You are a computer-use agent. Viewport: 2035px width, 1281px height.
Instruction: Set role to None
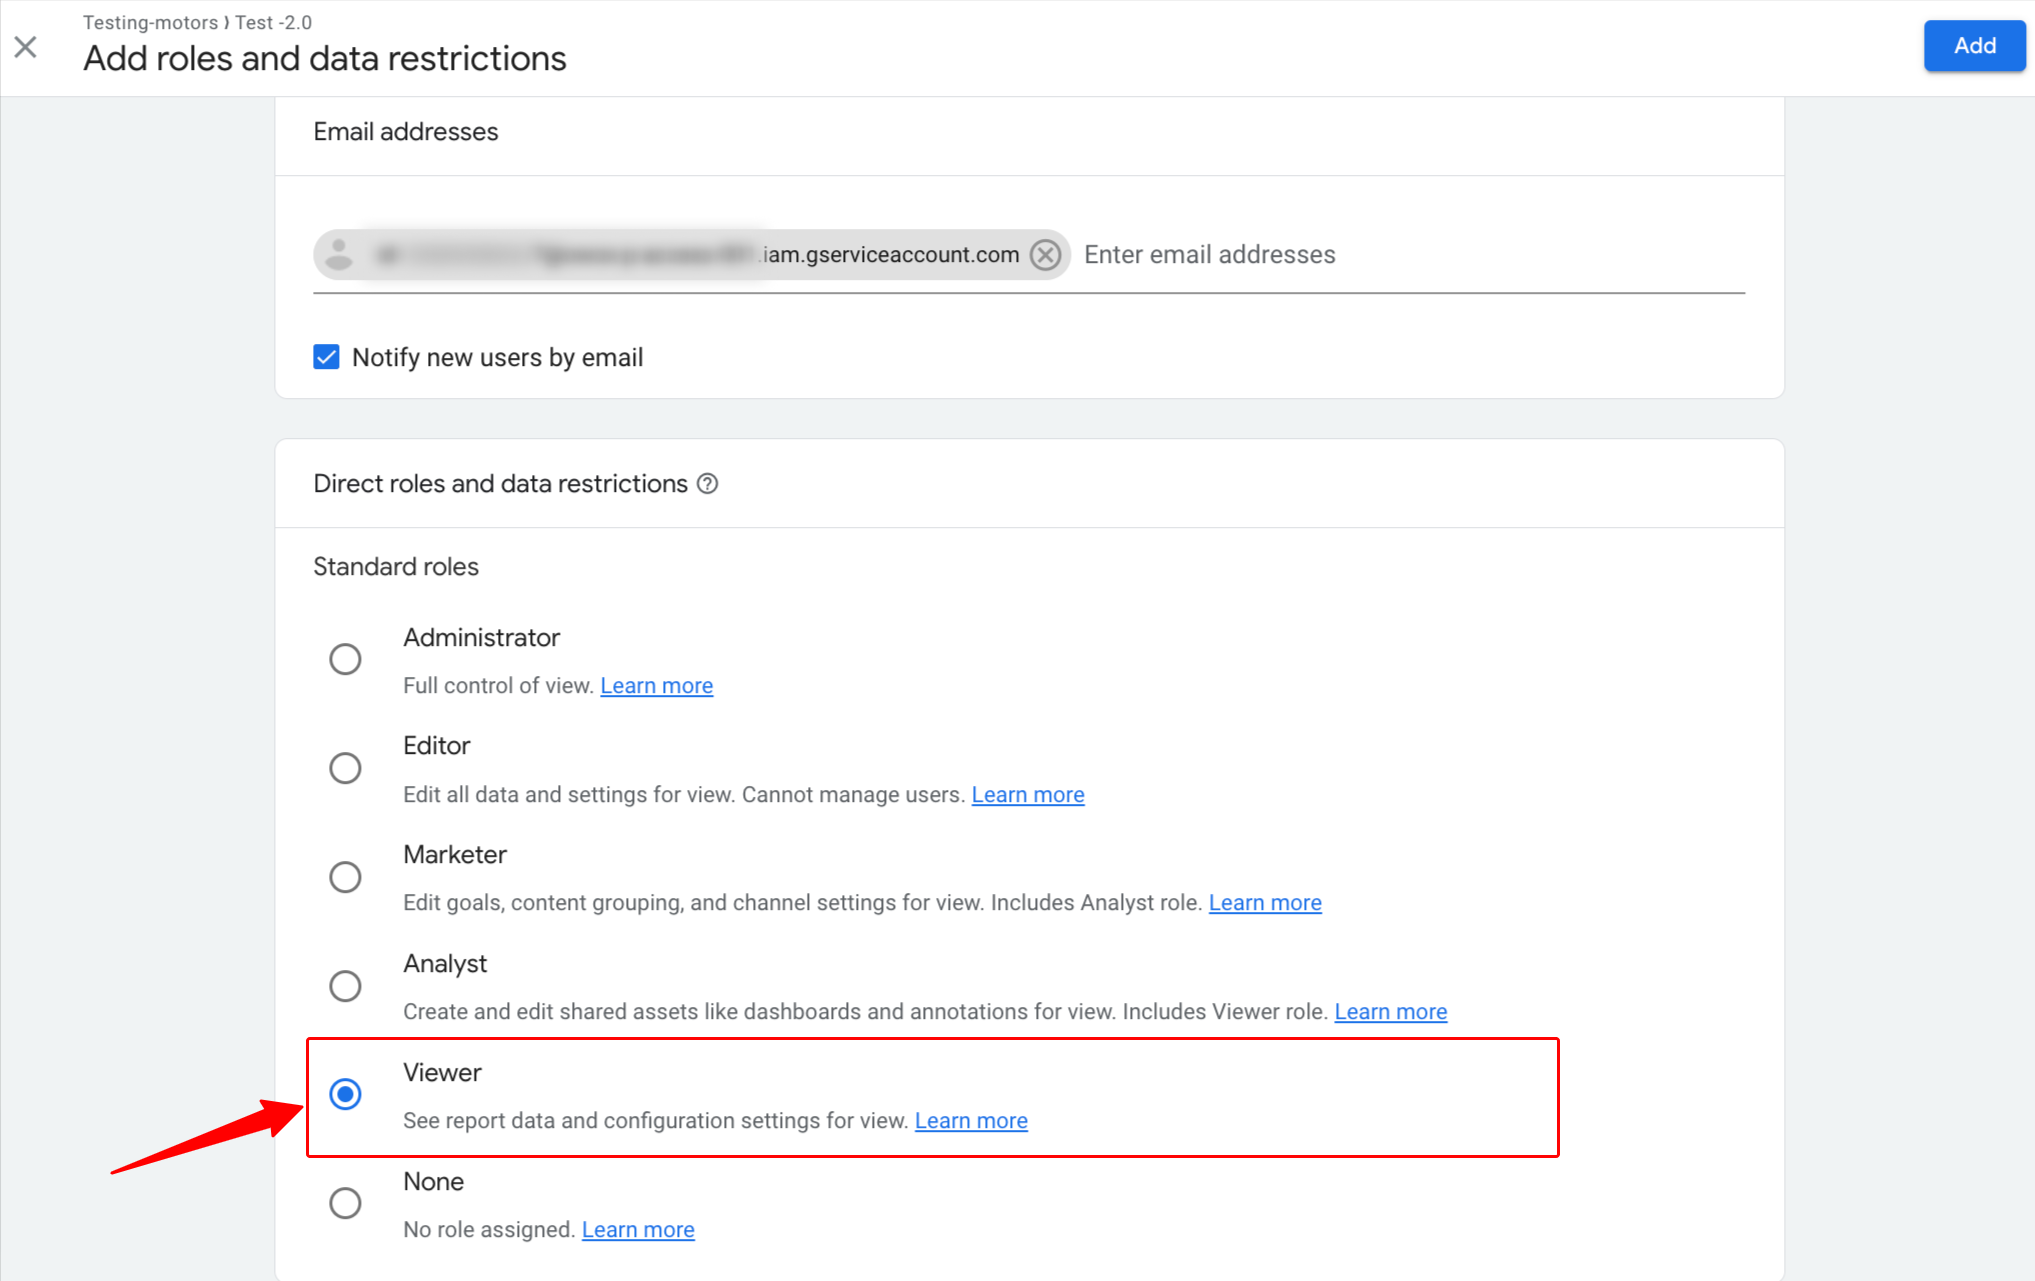[x=346, y=1203]
